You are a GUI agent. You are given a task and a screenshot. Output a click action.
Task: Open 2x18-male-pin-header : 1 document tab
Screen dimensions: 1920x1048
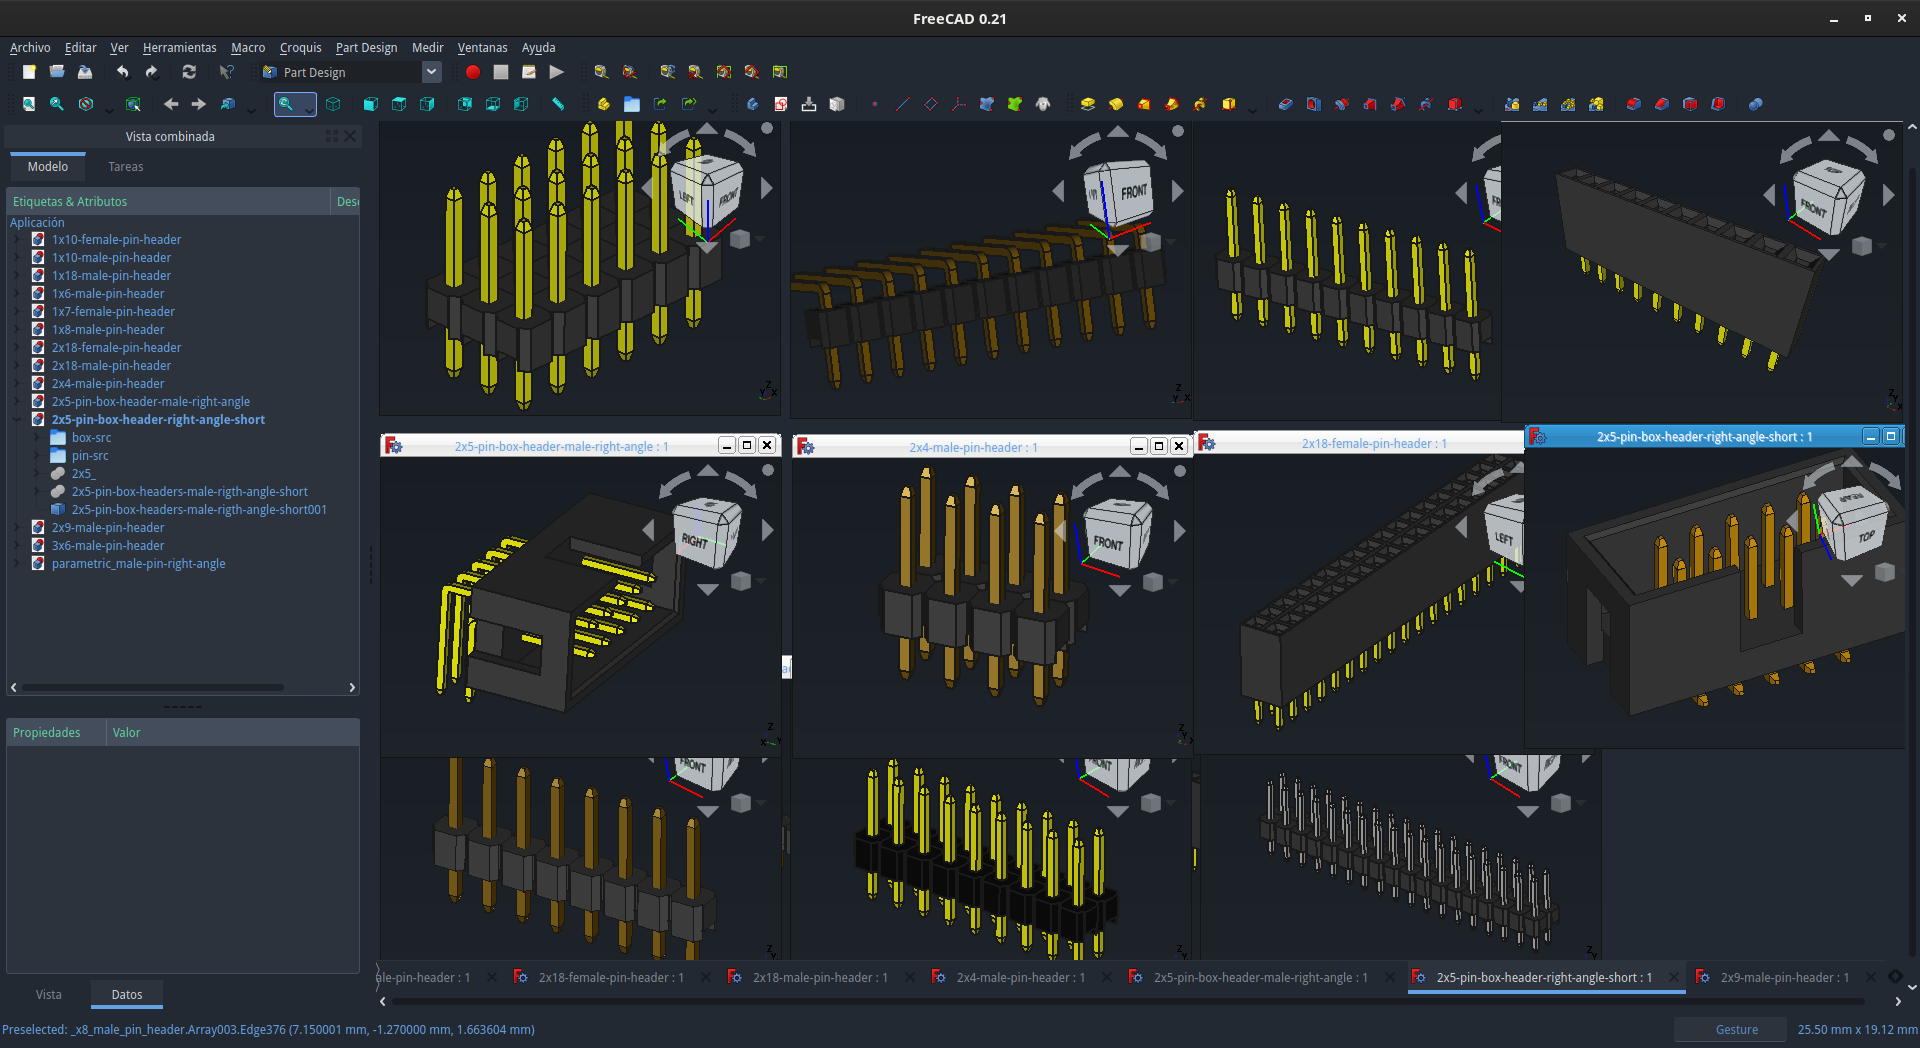[x=820, y=978]
